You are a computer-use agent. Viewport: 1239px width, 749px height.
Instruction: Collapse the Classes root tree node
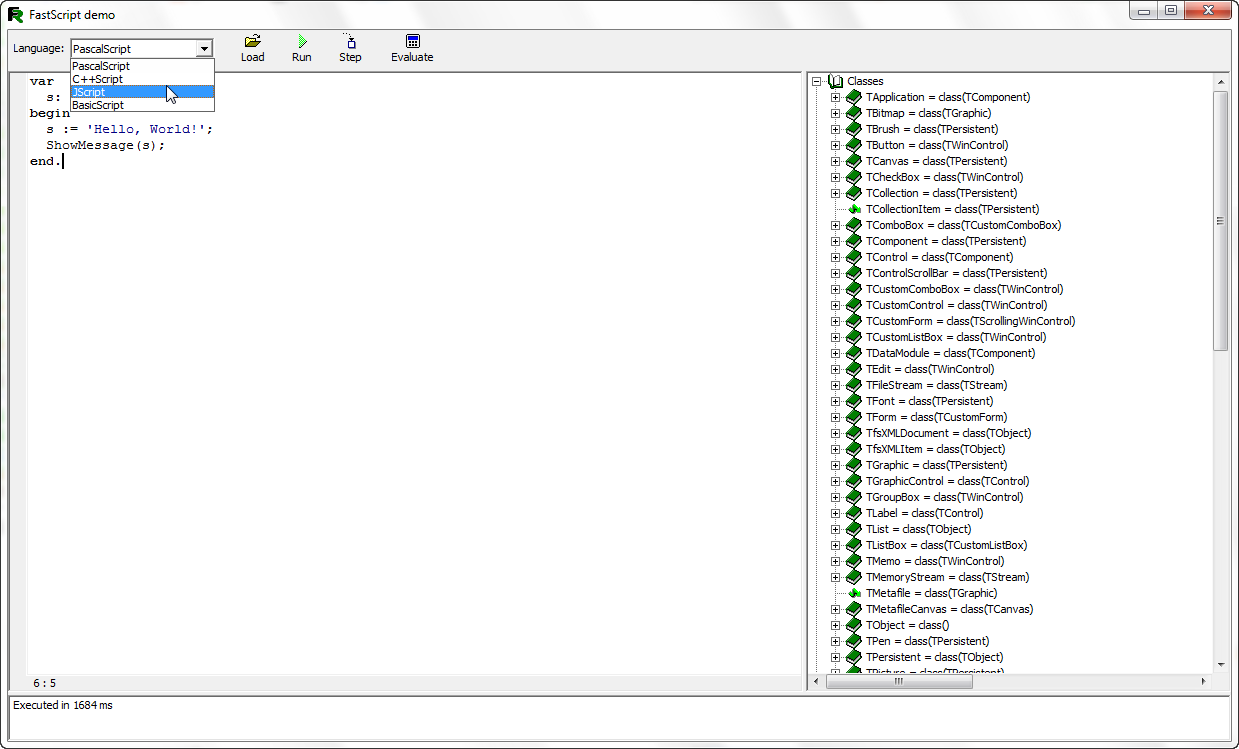pyautogui.click(x=817, y=81)
